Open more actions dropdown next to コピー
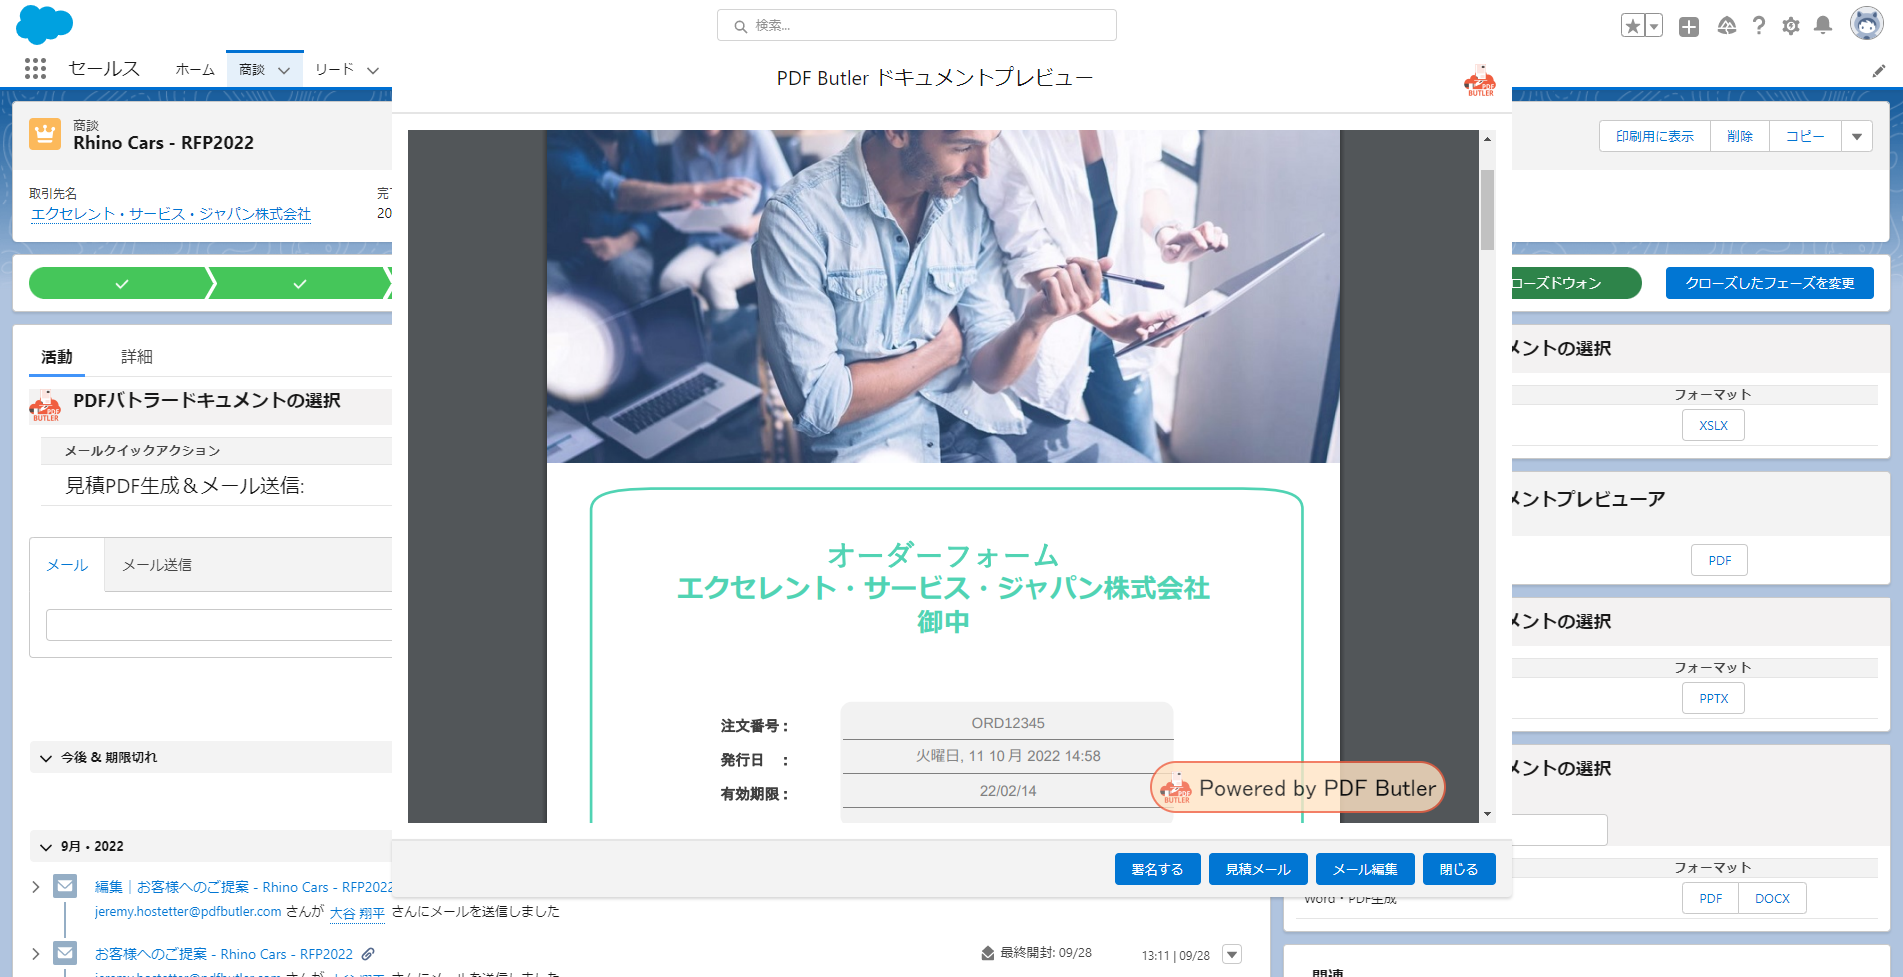Viewport: 1903px width, 977px height. point(1857,136)
